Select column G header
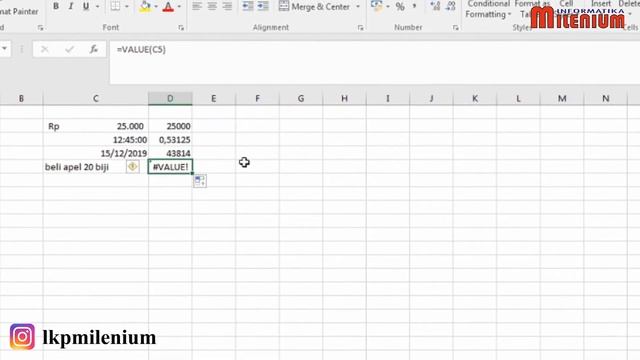Viewport: 640px width, 360px height. point(301,98)
